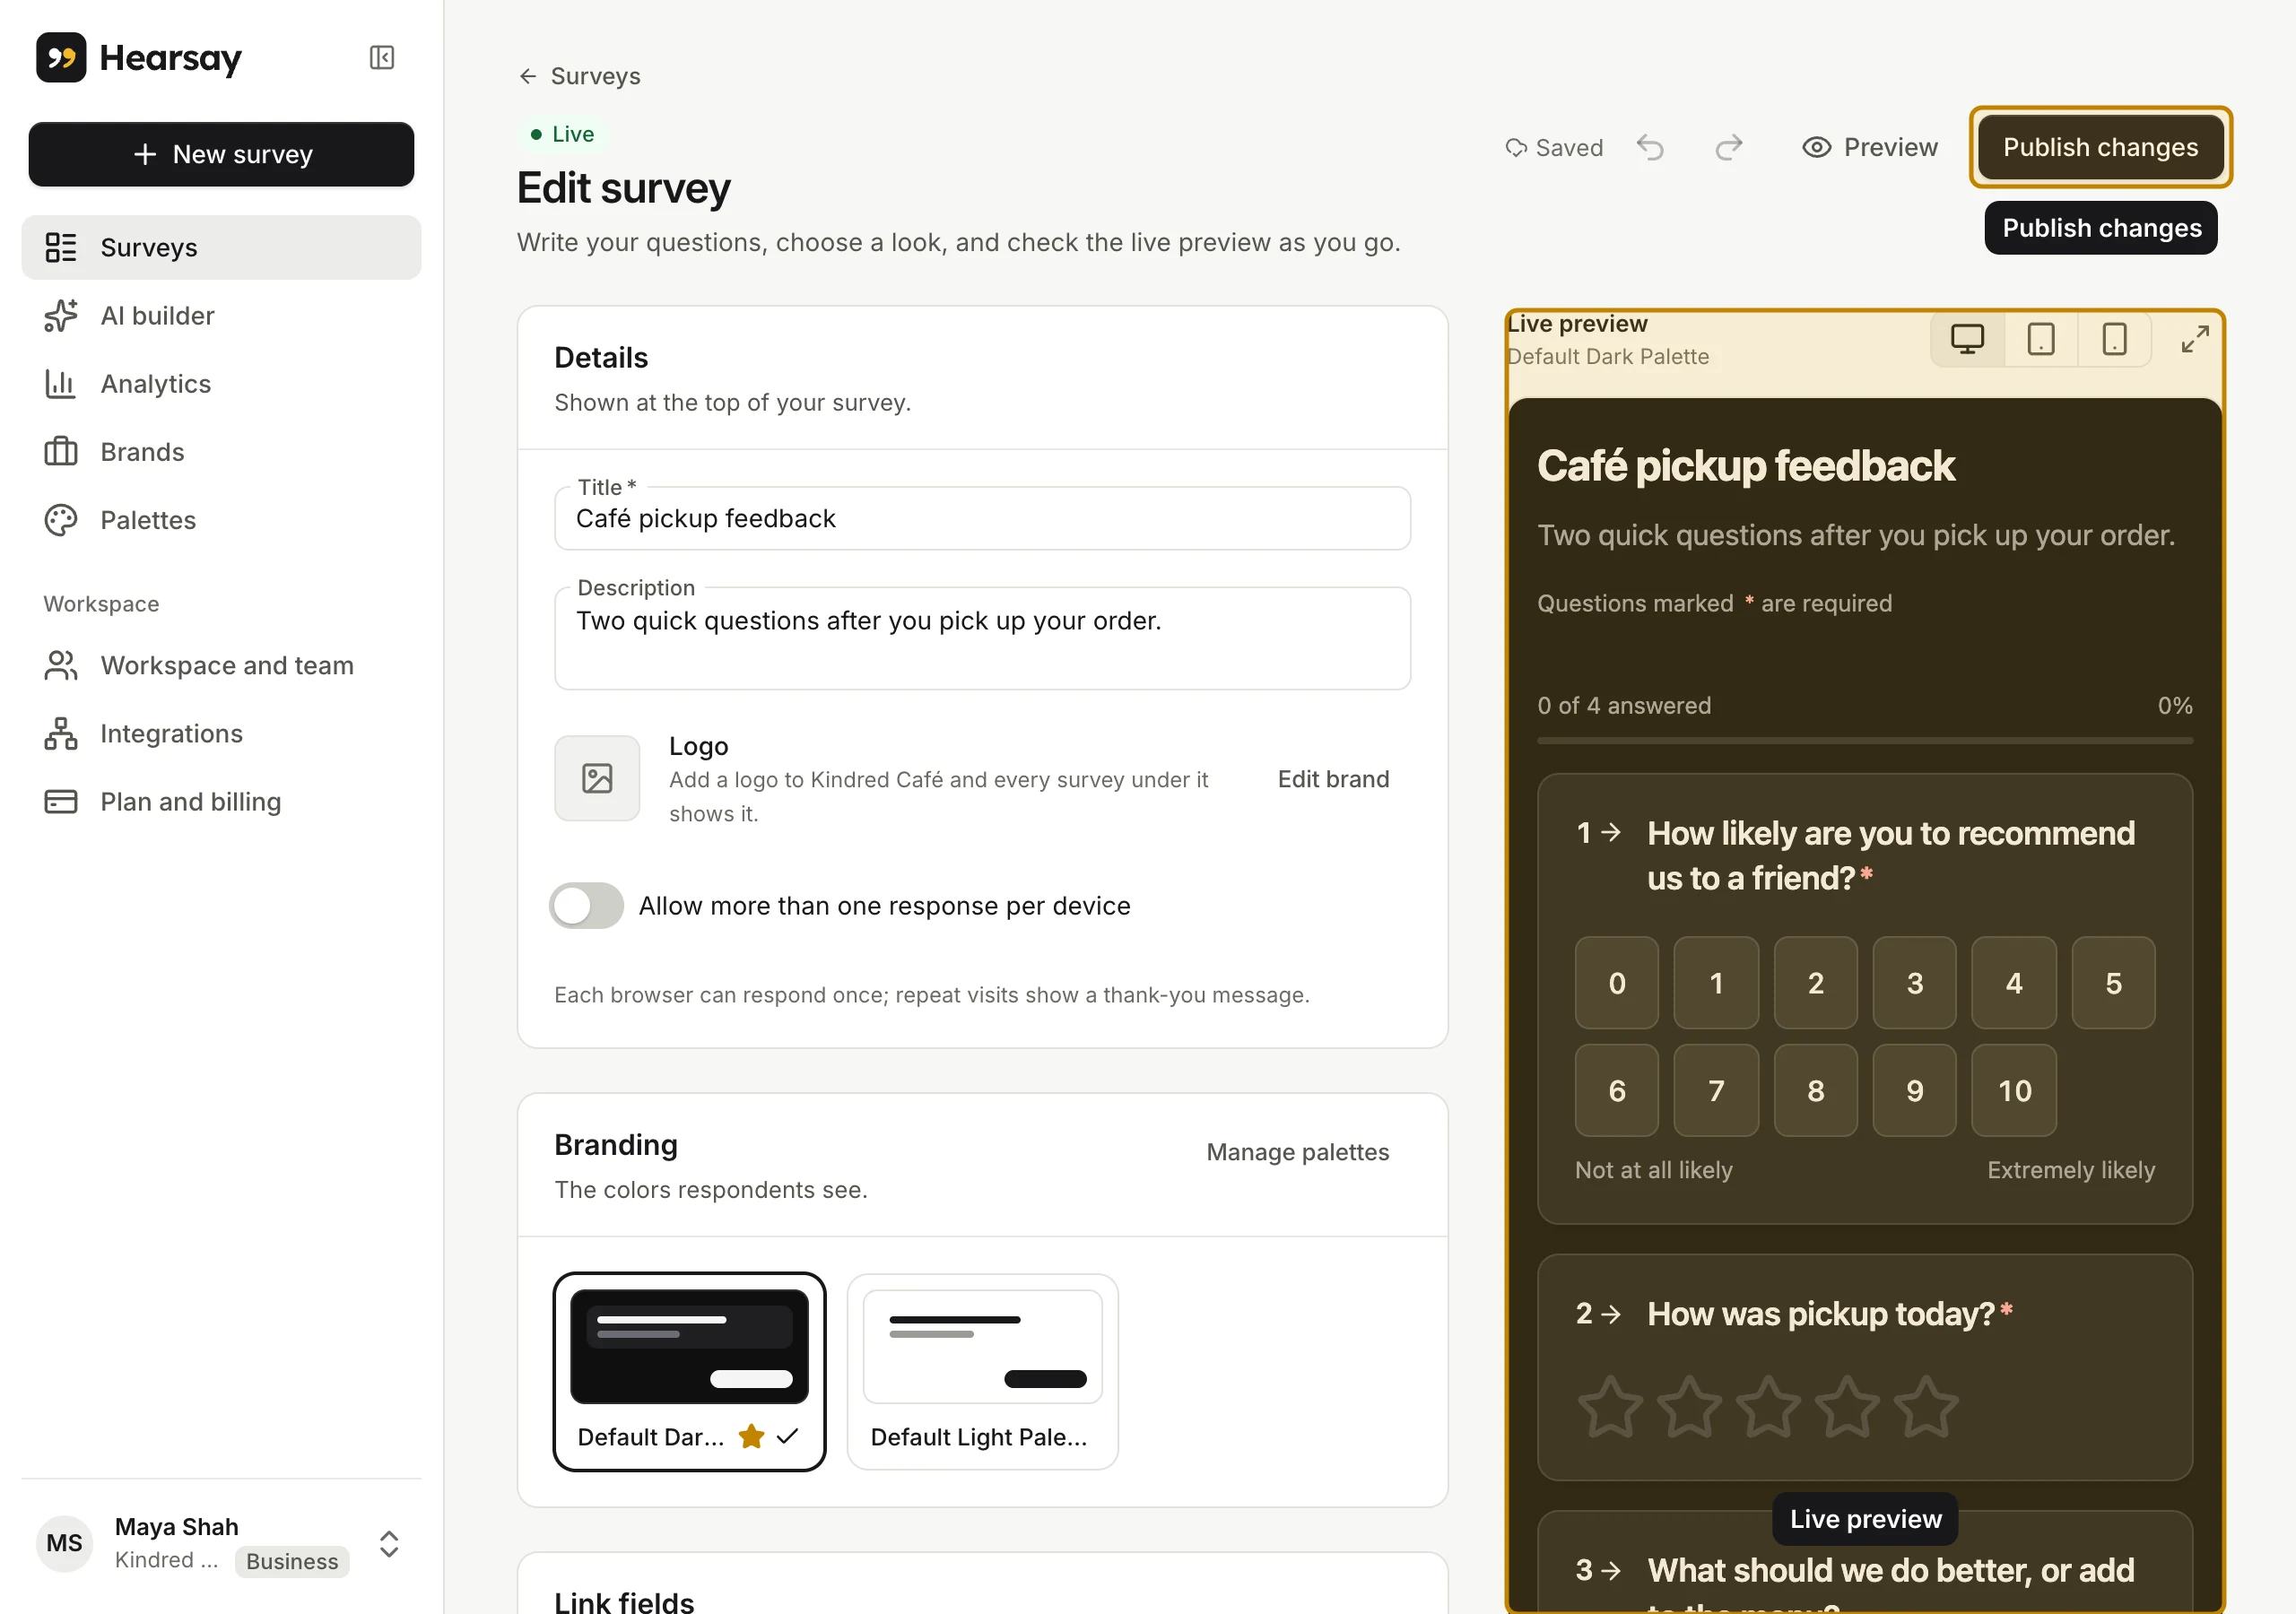Viewport: 2296px width, 1614px height.
Task: Switch preview to desktop view
Action: [1967, 339]
